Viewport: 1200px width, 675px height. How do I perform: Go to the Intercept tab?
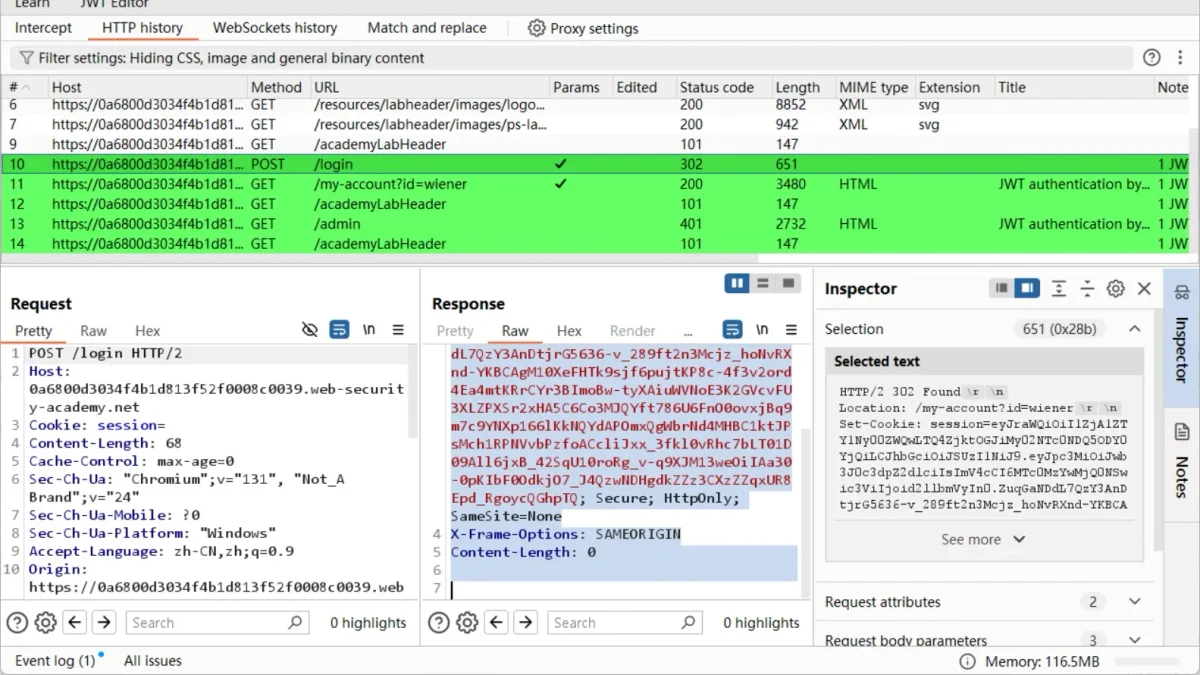[43, 28]
